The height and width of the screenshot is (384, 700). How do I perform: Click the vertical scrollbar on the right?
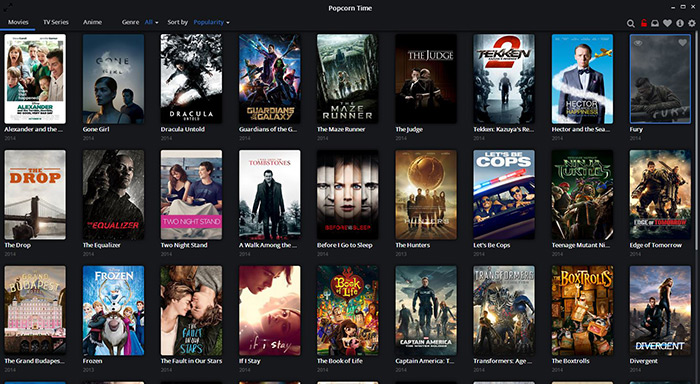[696, 140]
